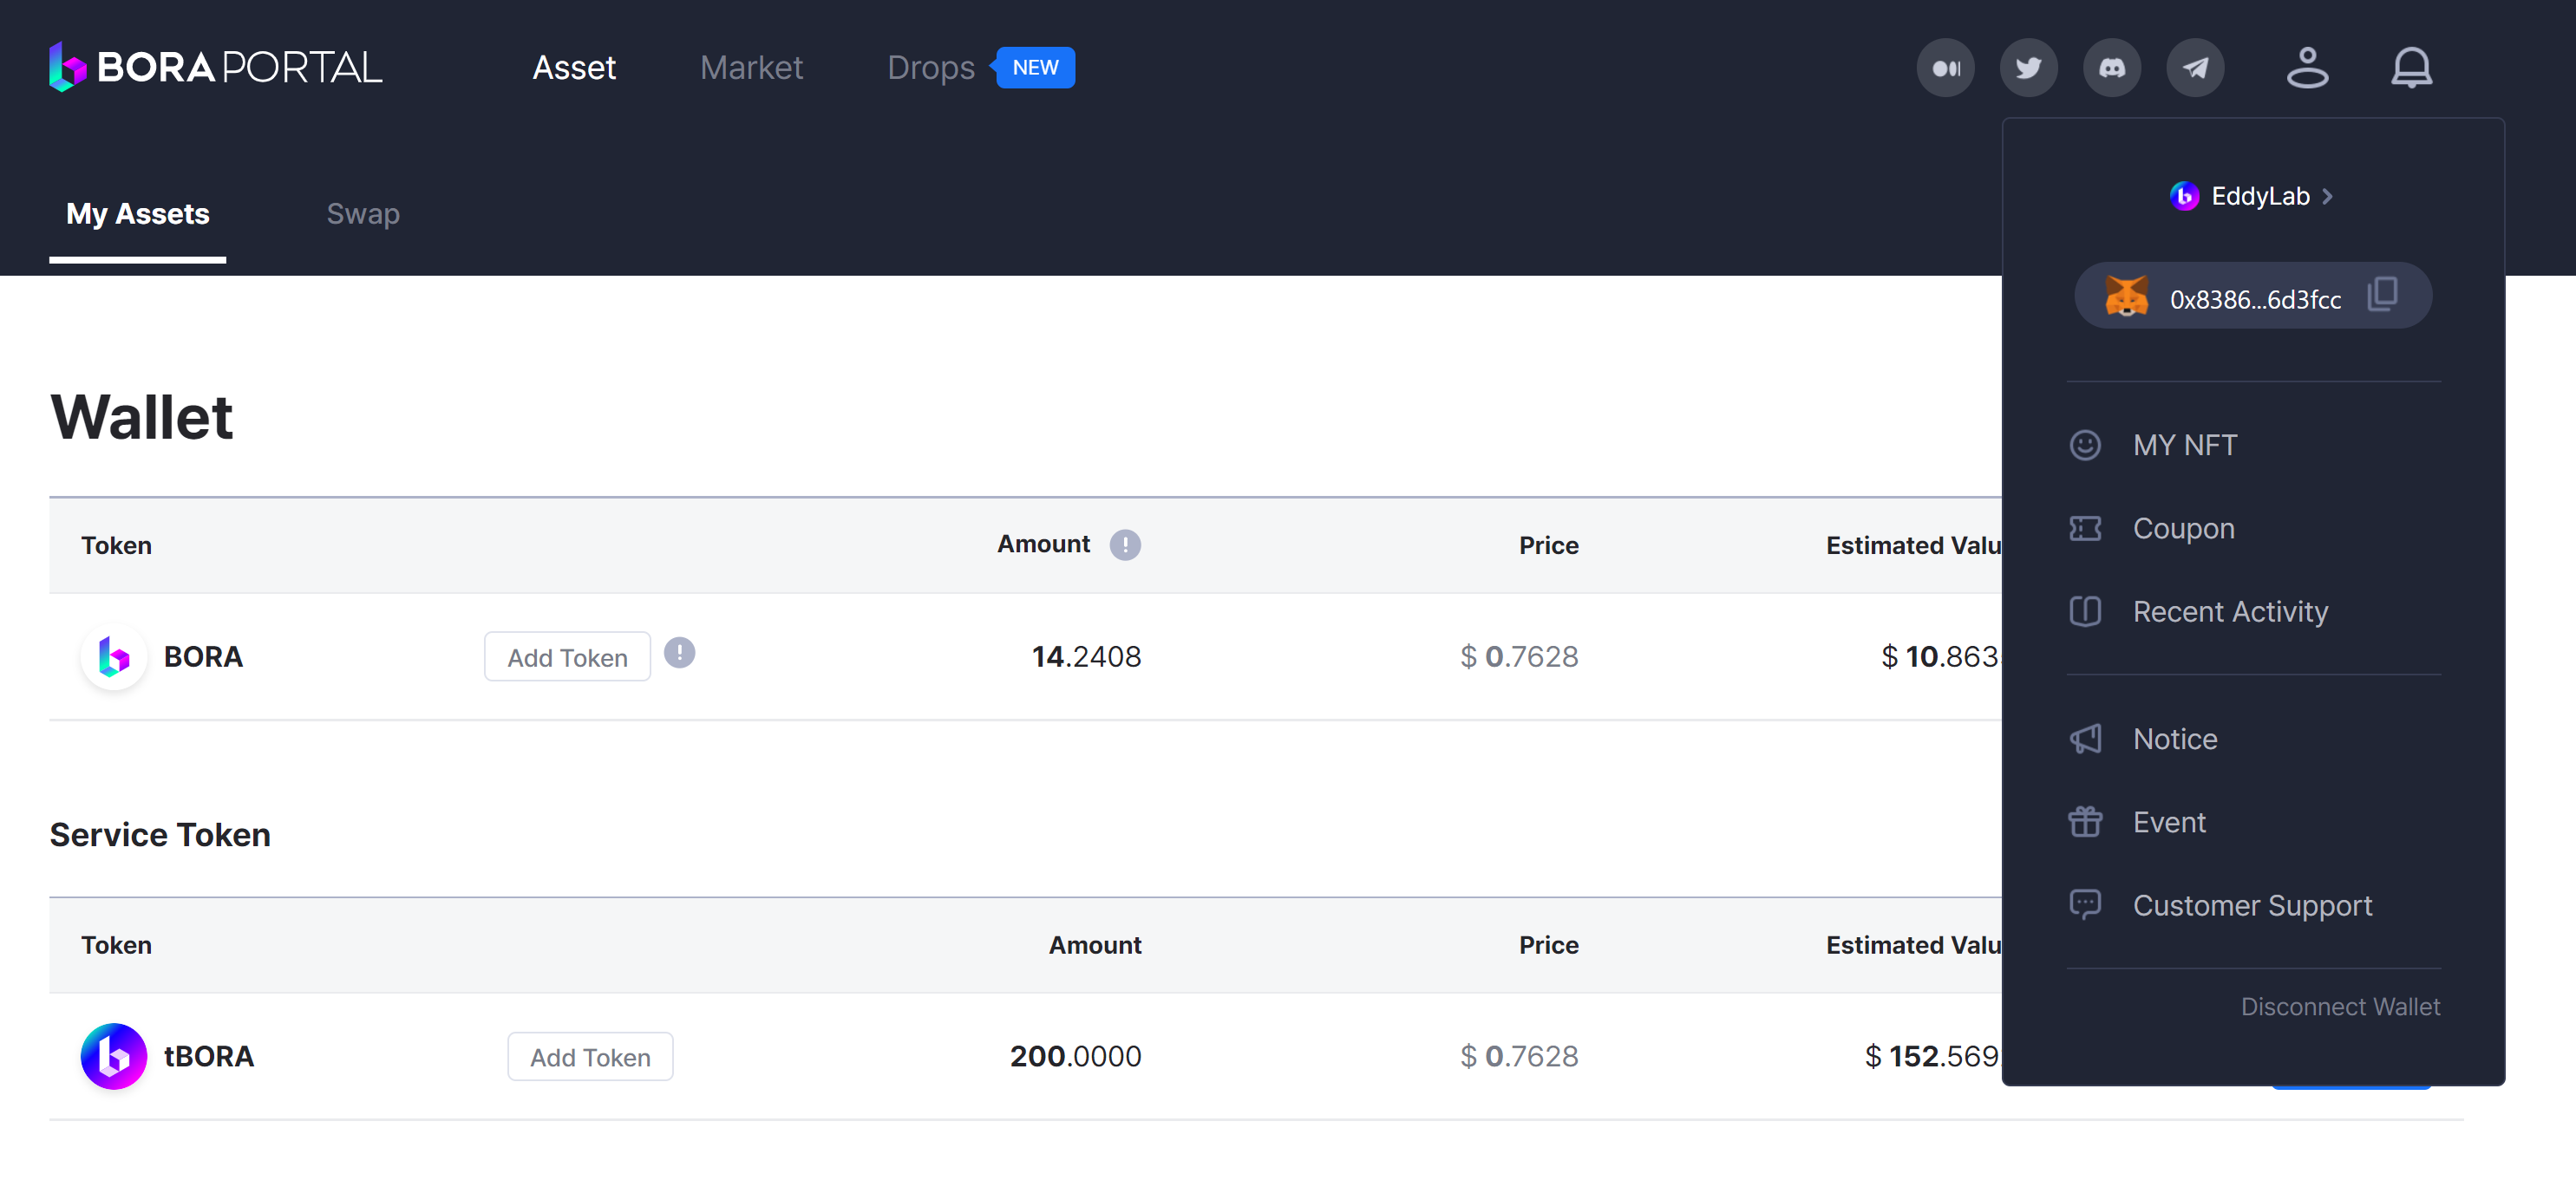Viewport: 2576px width, 1193px height.
Task: Click the user profile icon
Action: click(2307, 68)
